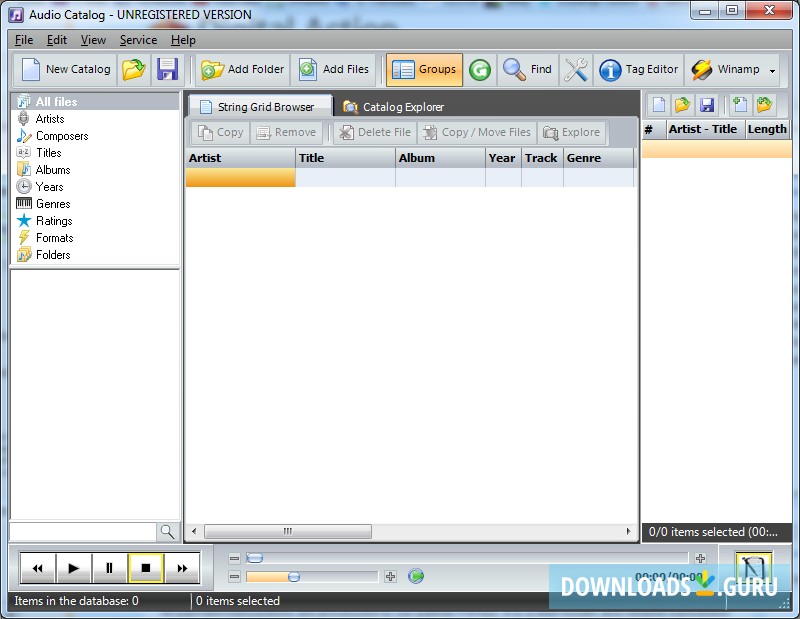Save catalog with the floppy disk icon

(167, 69)
